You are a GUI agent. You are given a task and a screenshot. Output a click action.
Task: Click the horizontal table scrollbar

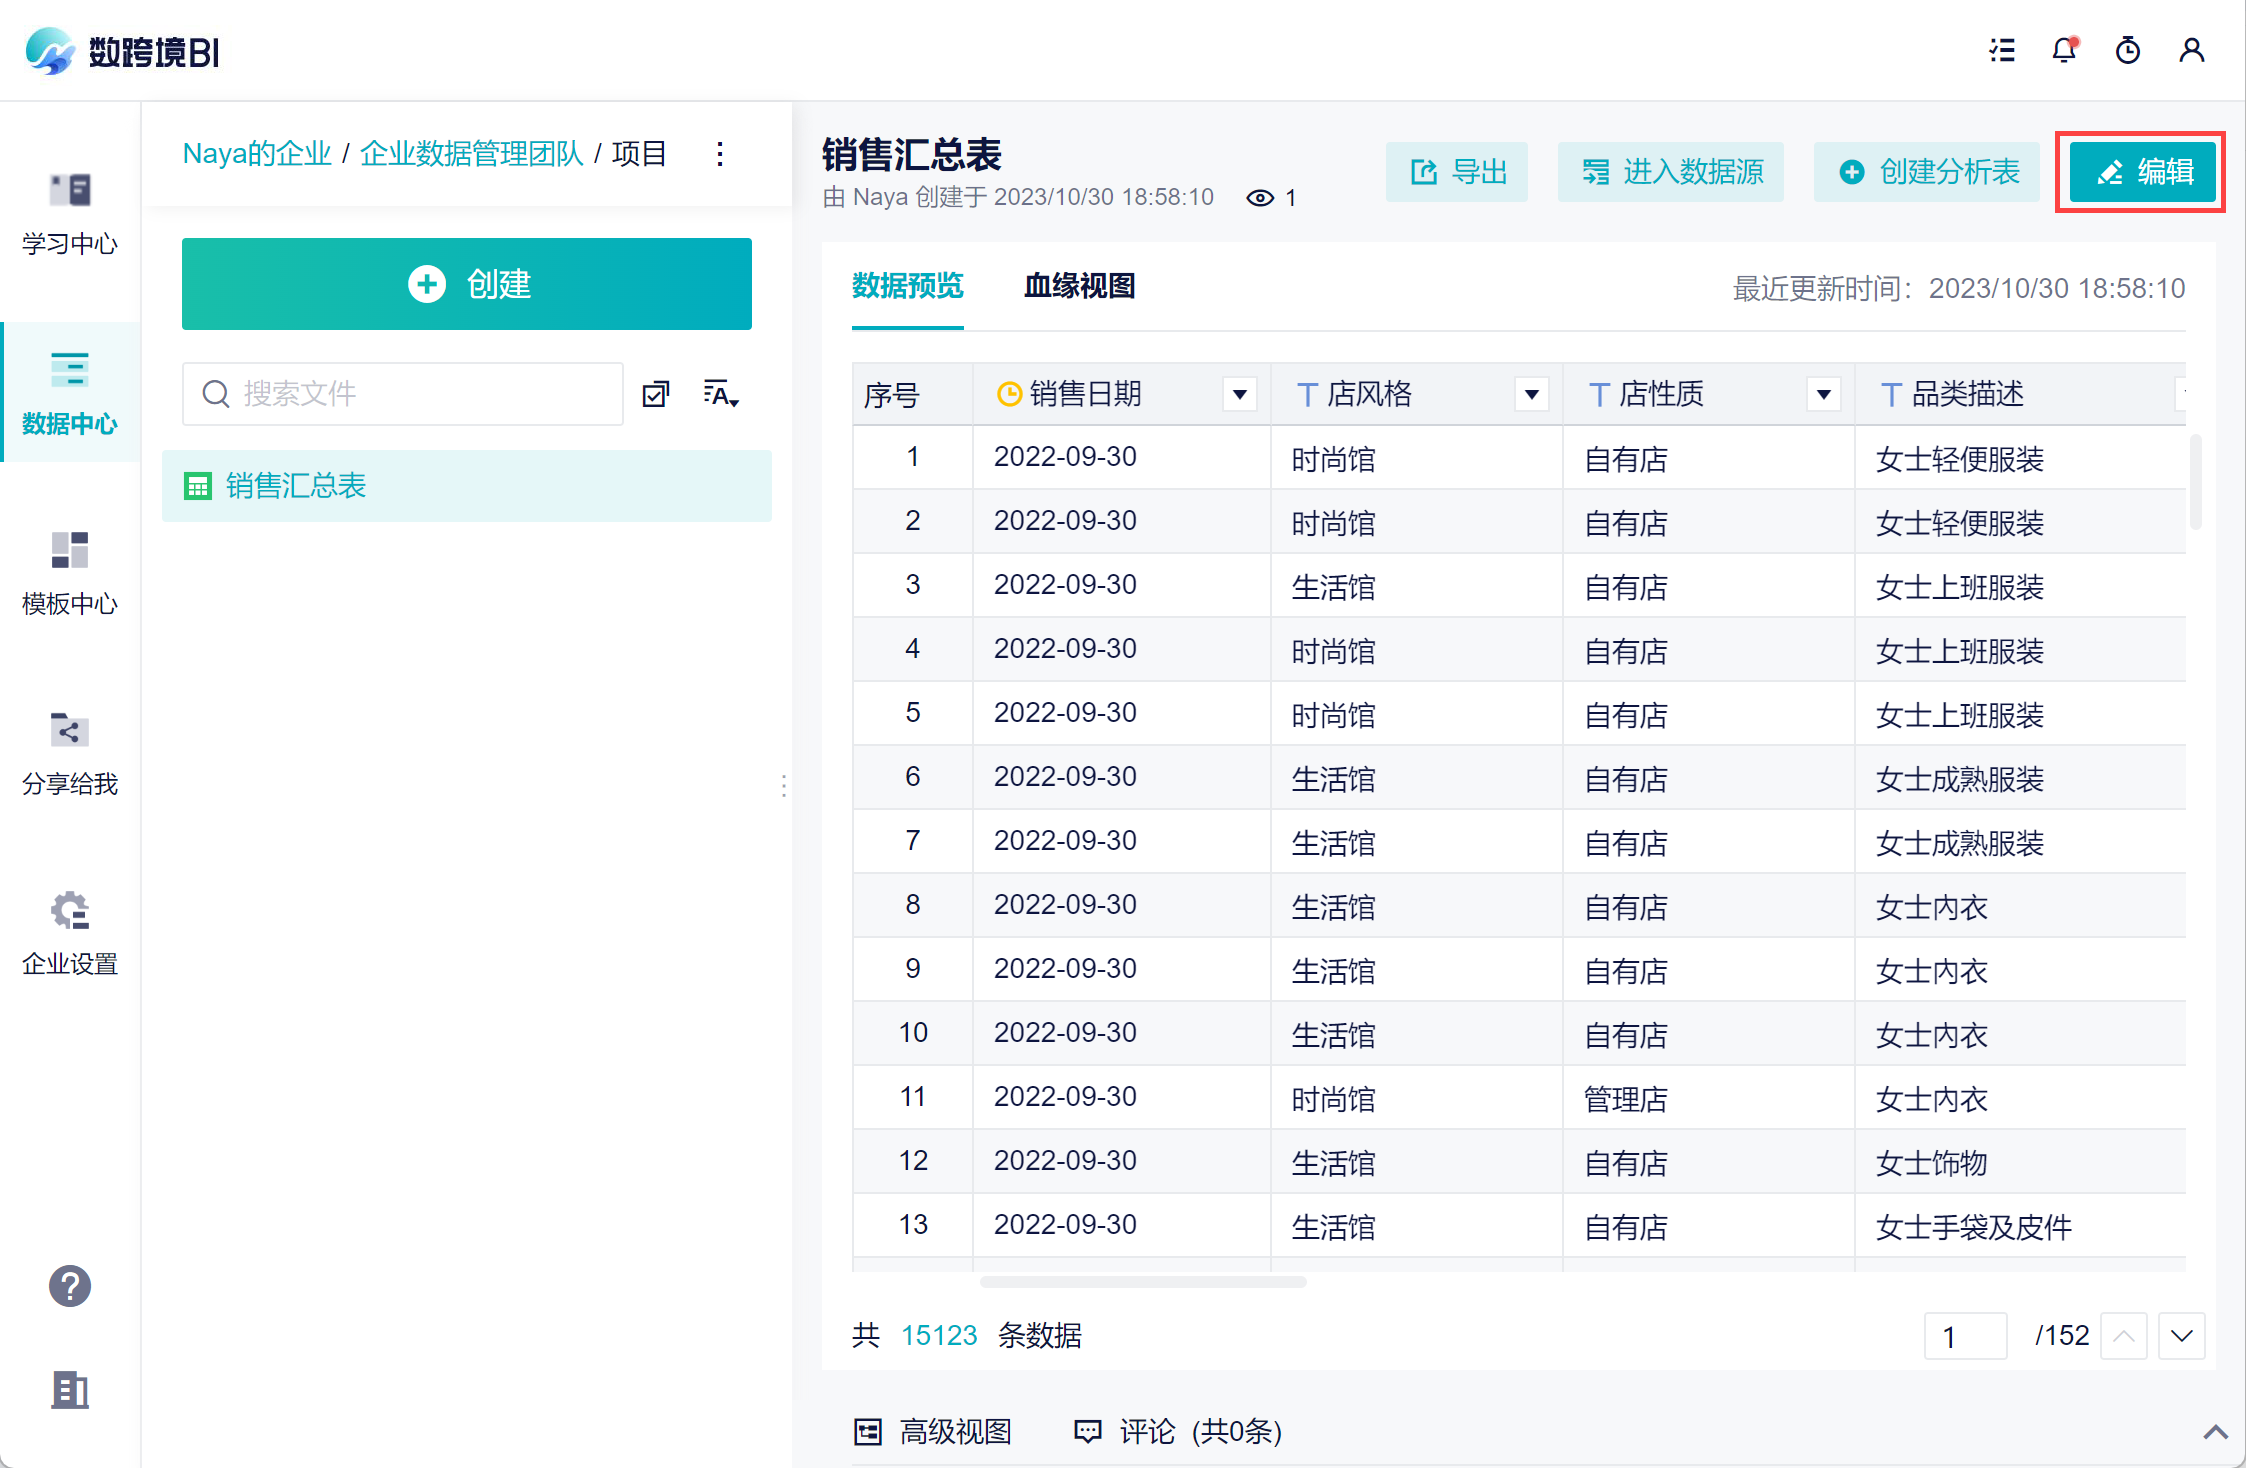click(x=1143, y=1282)
